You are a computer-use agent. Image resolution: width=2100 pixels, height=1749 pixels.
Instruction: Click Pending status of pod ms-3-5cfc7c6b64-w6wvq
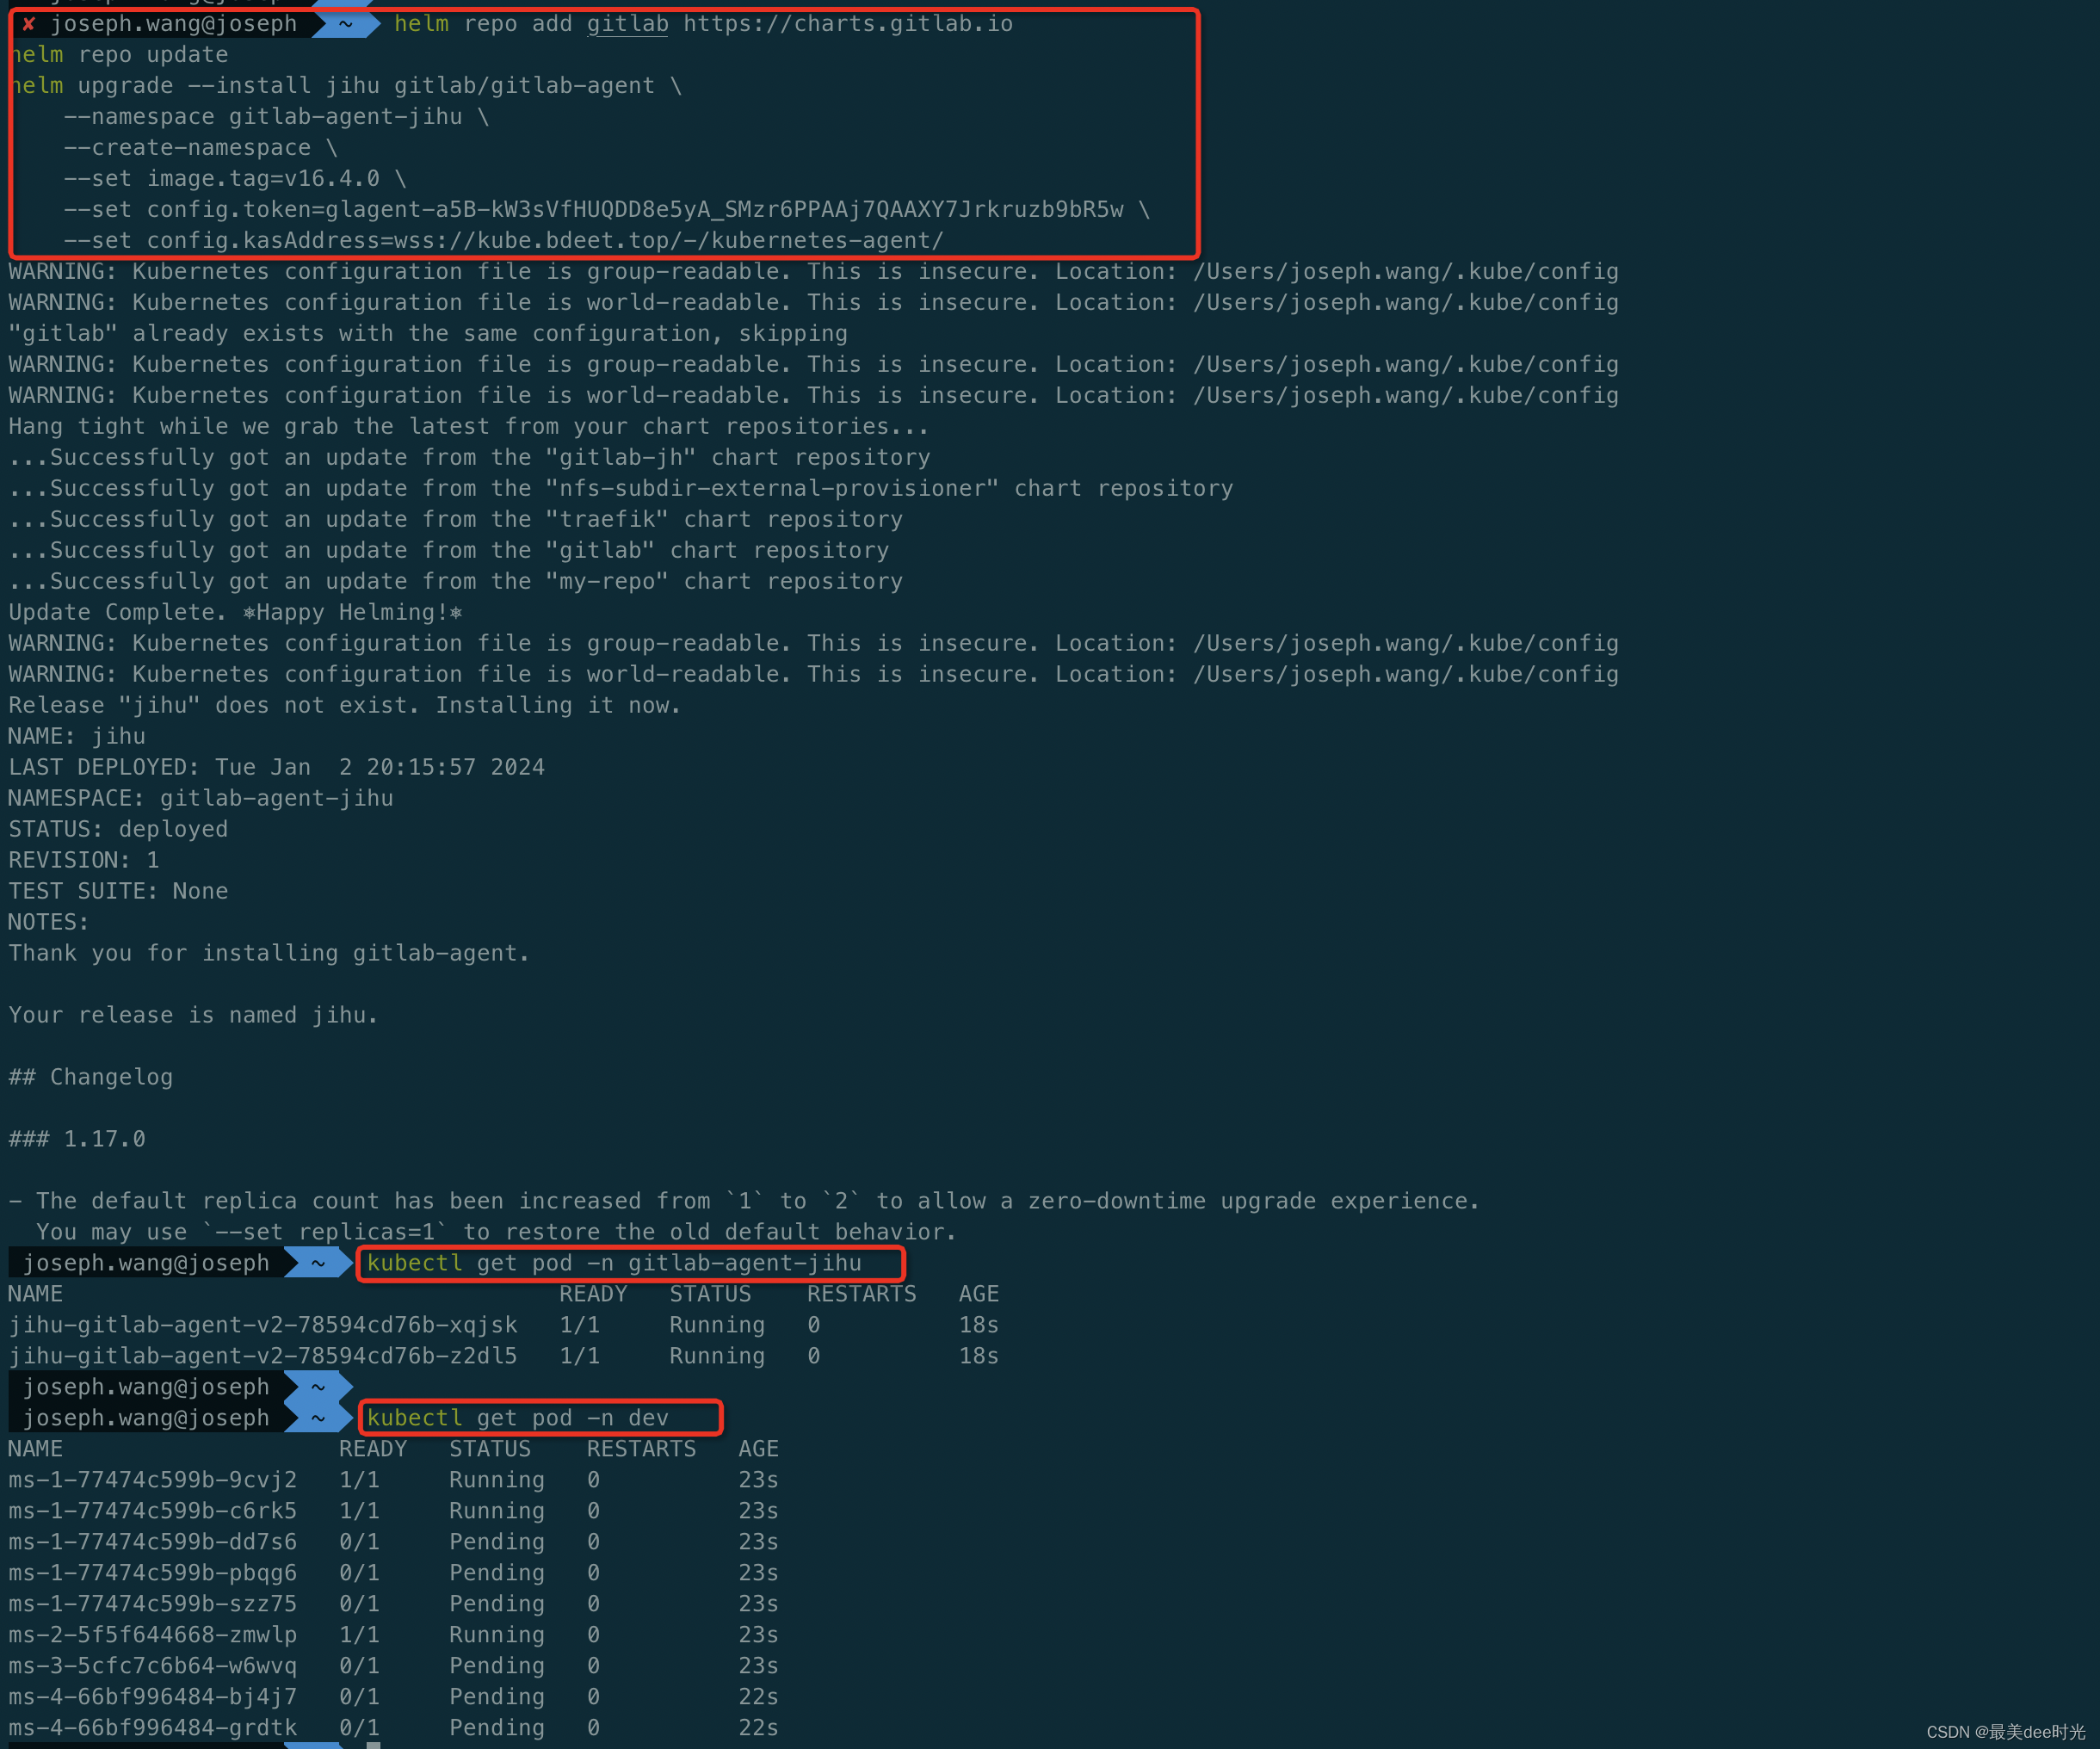tap(497, 1667)
